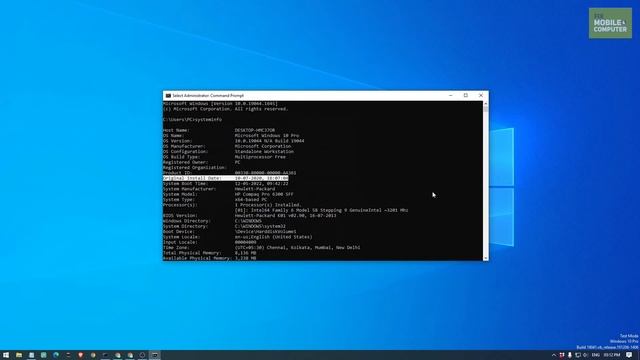Click the System Model HP Compaq line

pos(228,194)
